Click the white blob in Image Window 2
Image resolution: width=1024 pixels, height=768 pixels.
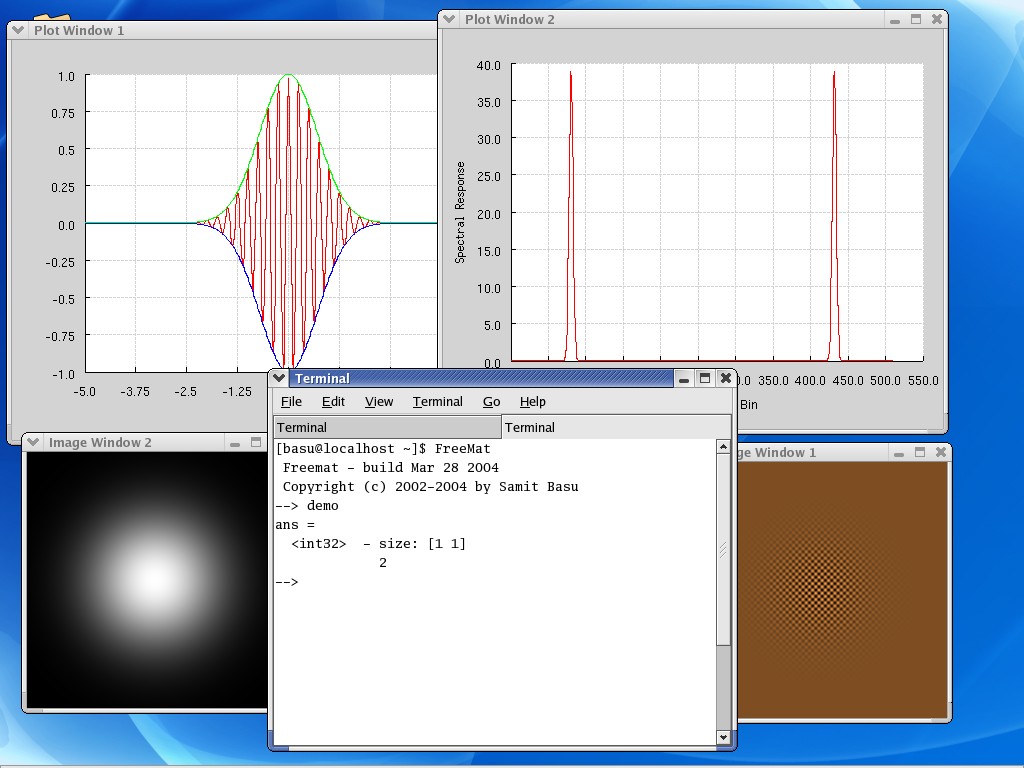pos(155,578)
